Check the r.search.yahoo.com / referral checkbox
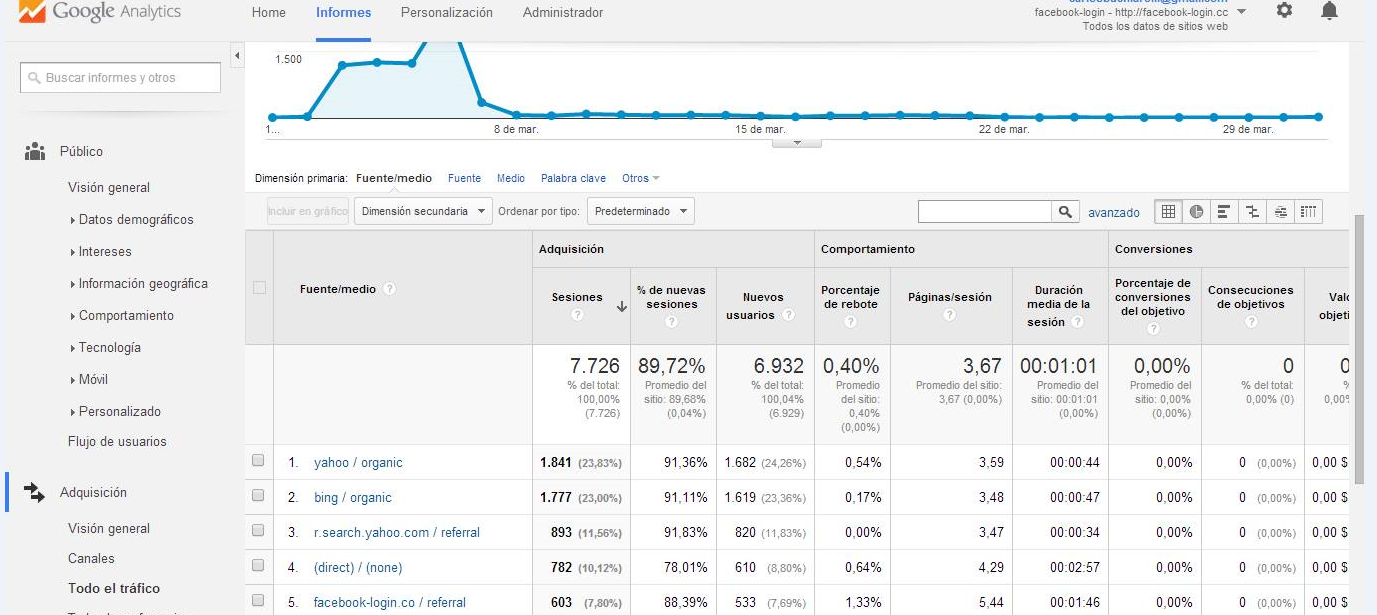The height and width of the screenshot is (615, 1377). tap(258, 530)
